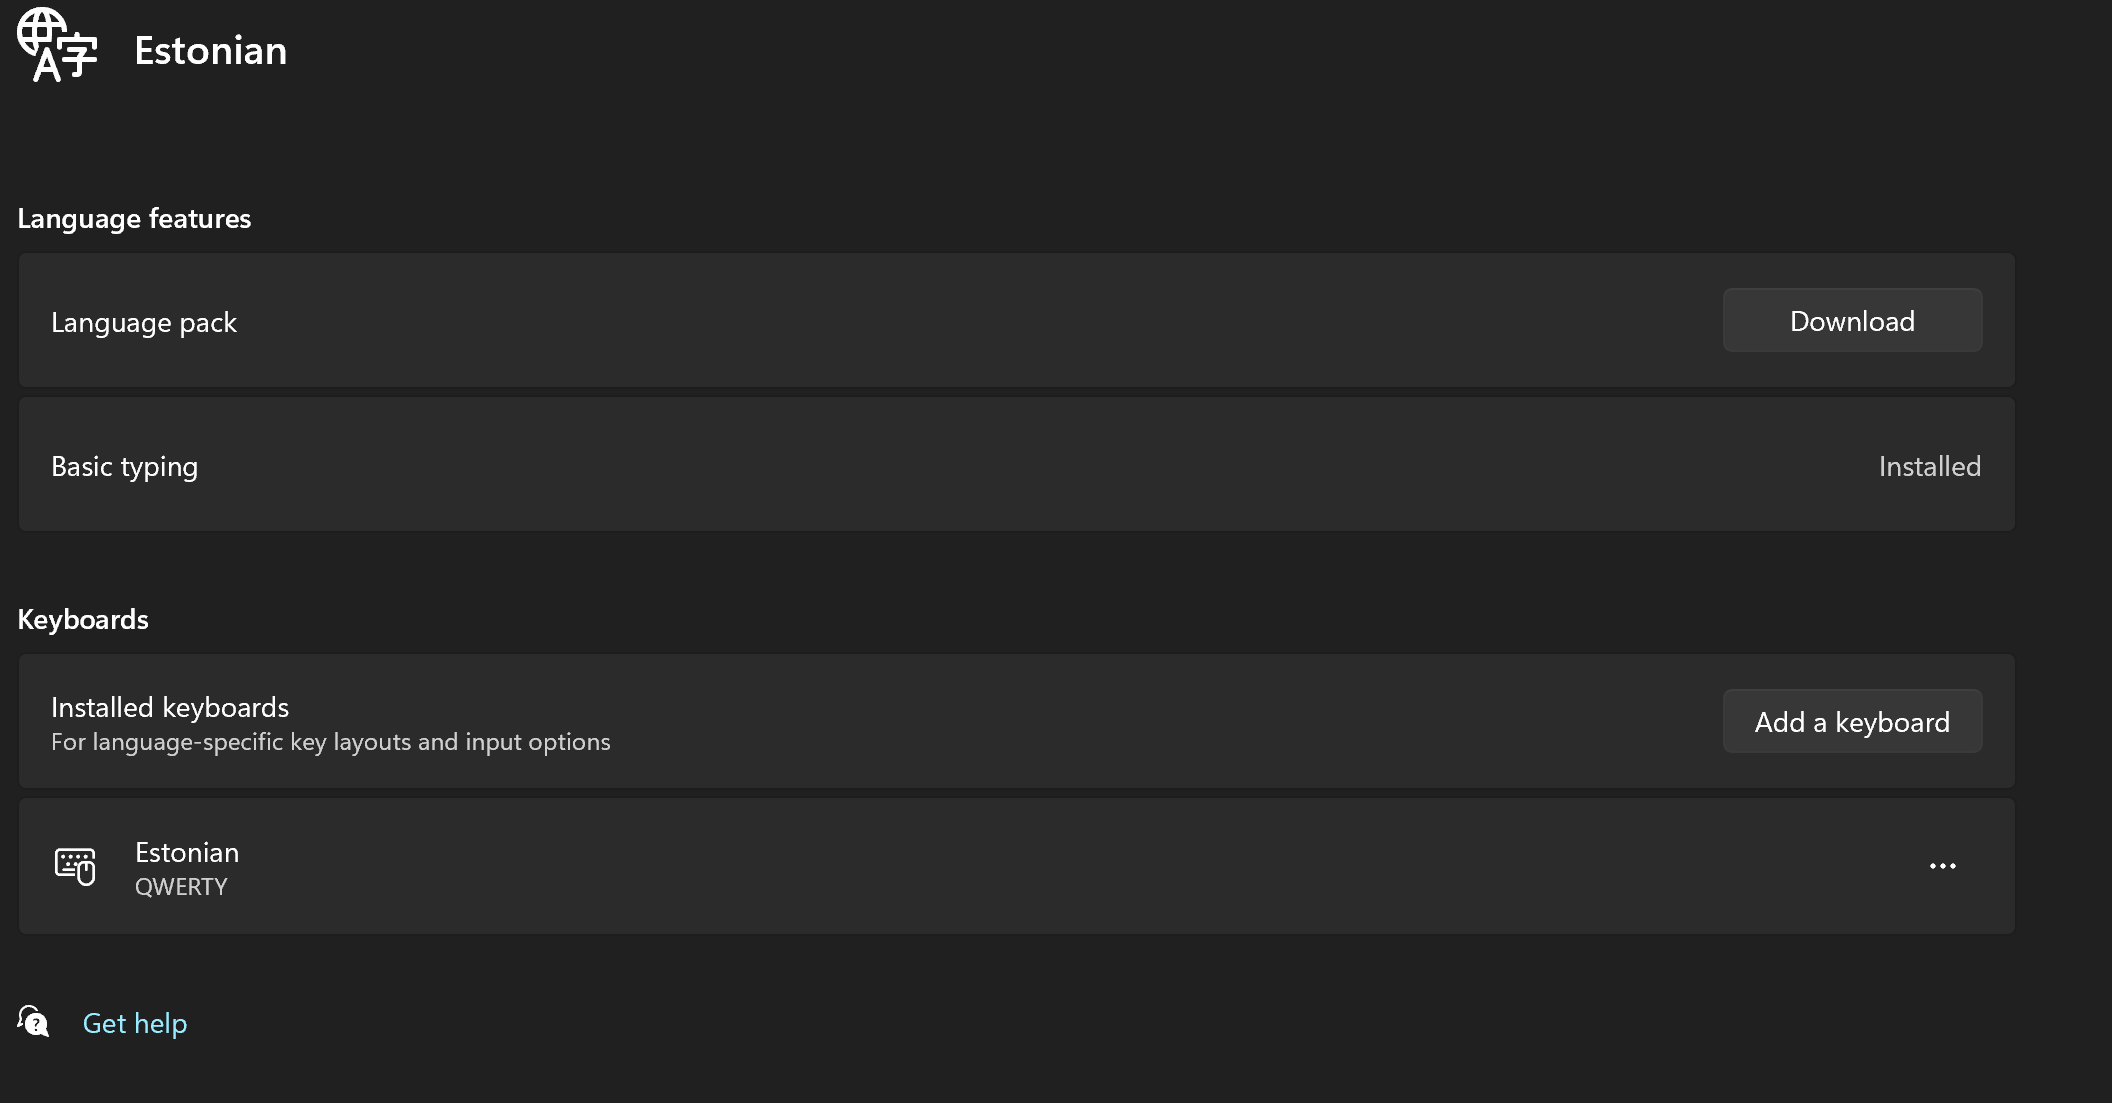The width and height of the screenshot is (2112, 1104).
Task: Click the Estonian page title
Action: point(211,50)
